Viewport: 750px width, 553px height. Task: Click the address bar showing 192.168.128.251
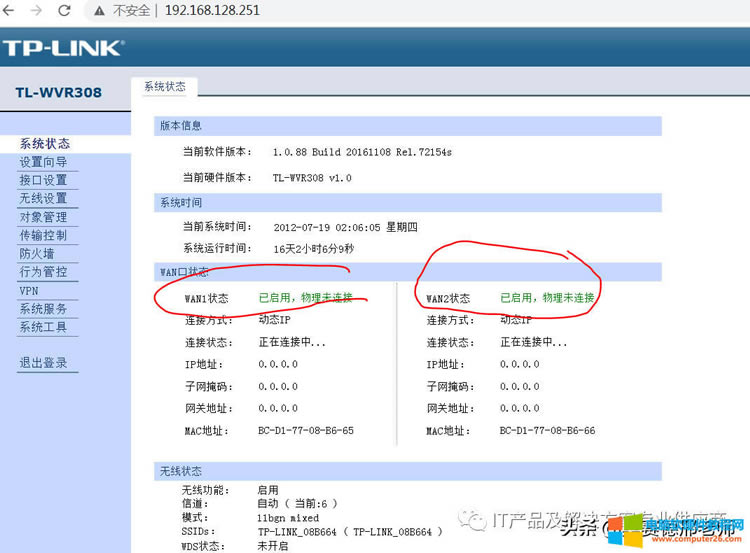(x=212, y=10)
